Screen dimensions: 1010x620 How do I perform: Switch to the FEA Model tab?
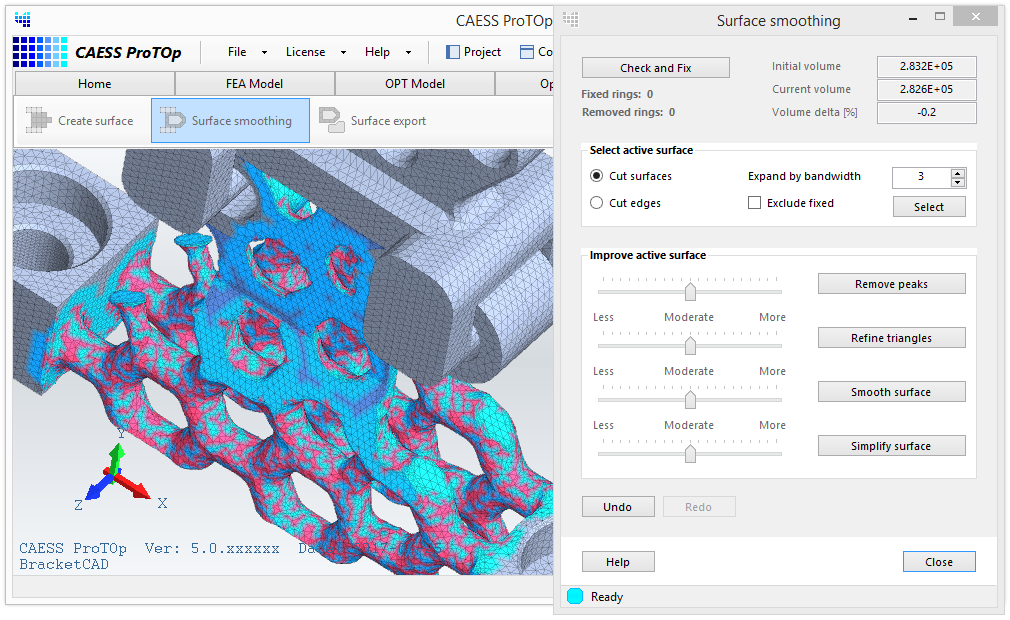(254, 84)
